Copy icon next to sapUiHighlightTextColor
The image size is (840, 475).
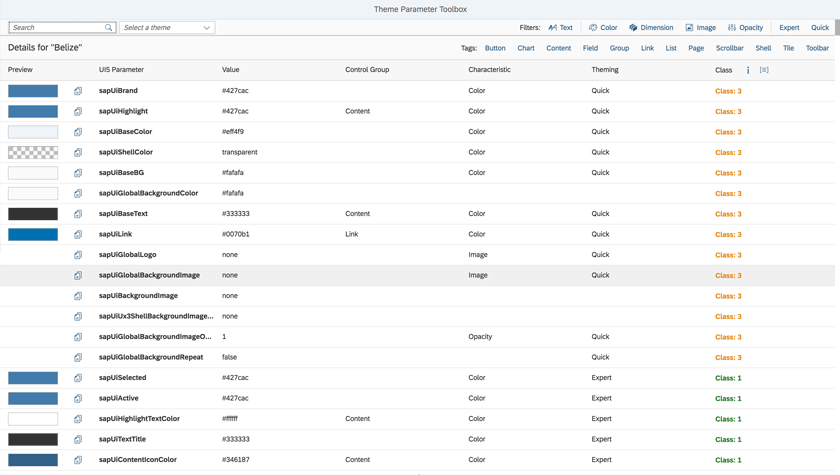click(78, 419)
